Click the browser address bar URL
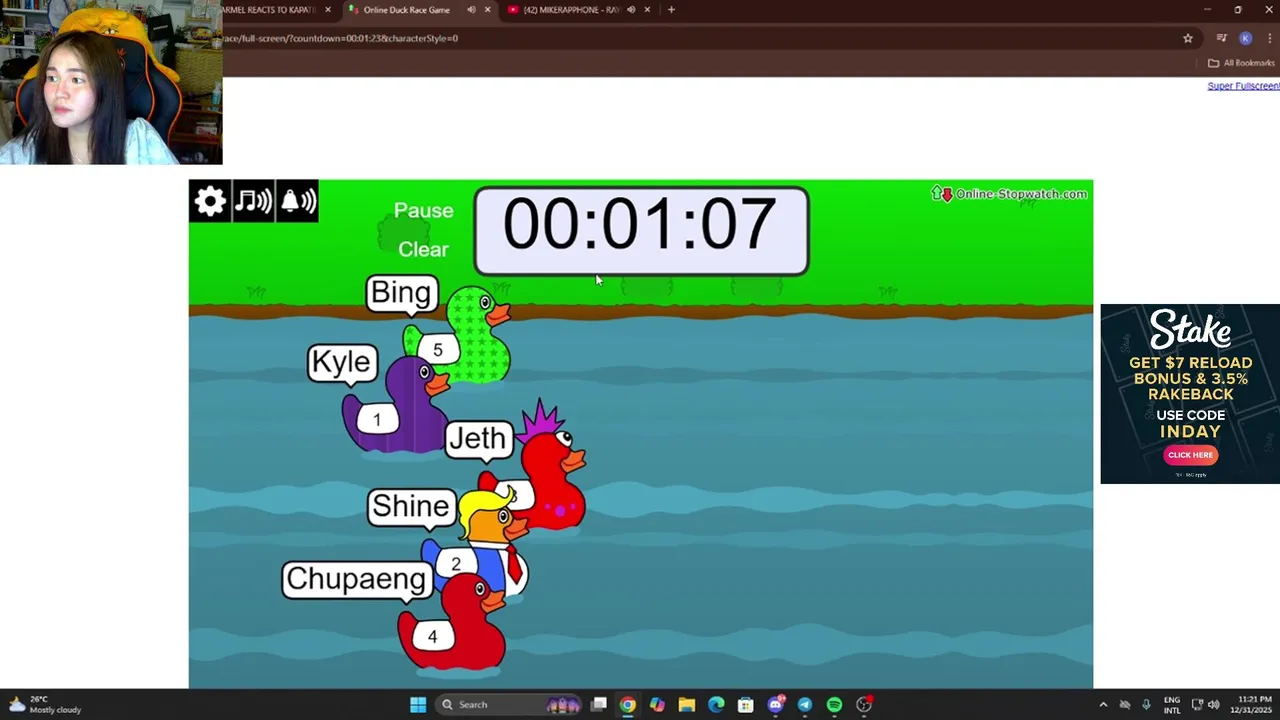 pos(340,38)
